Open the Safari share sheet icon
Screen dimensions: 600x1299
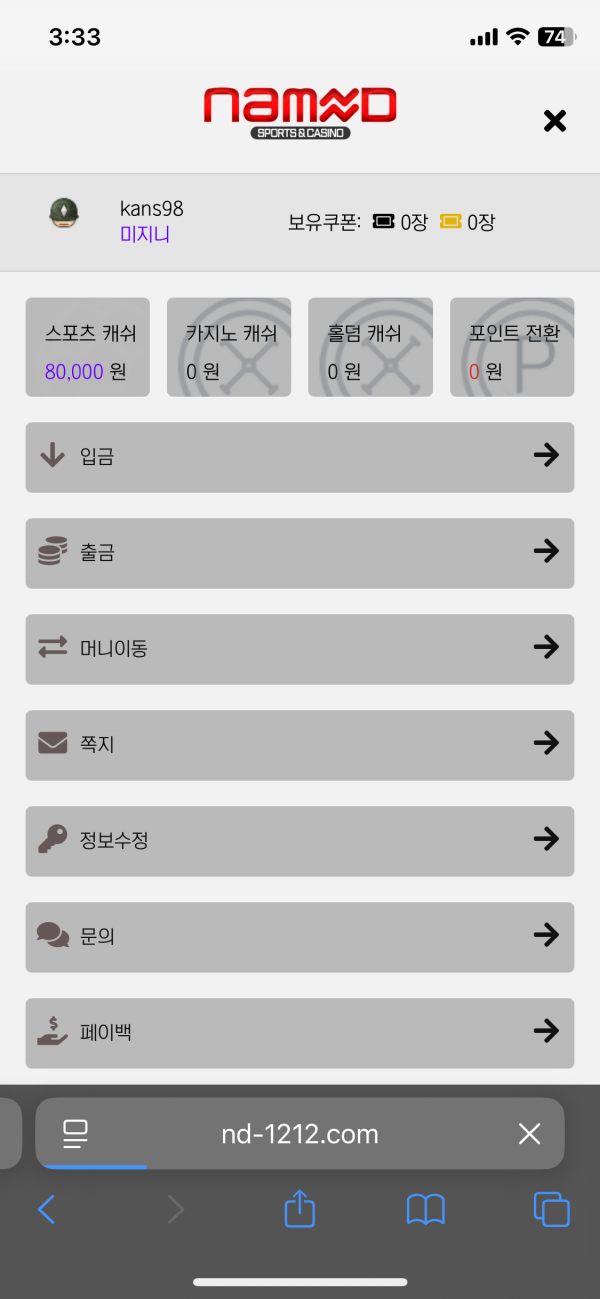click(299, 1210)
